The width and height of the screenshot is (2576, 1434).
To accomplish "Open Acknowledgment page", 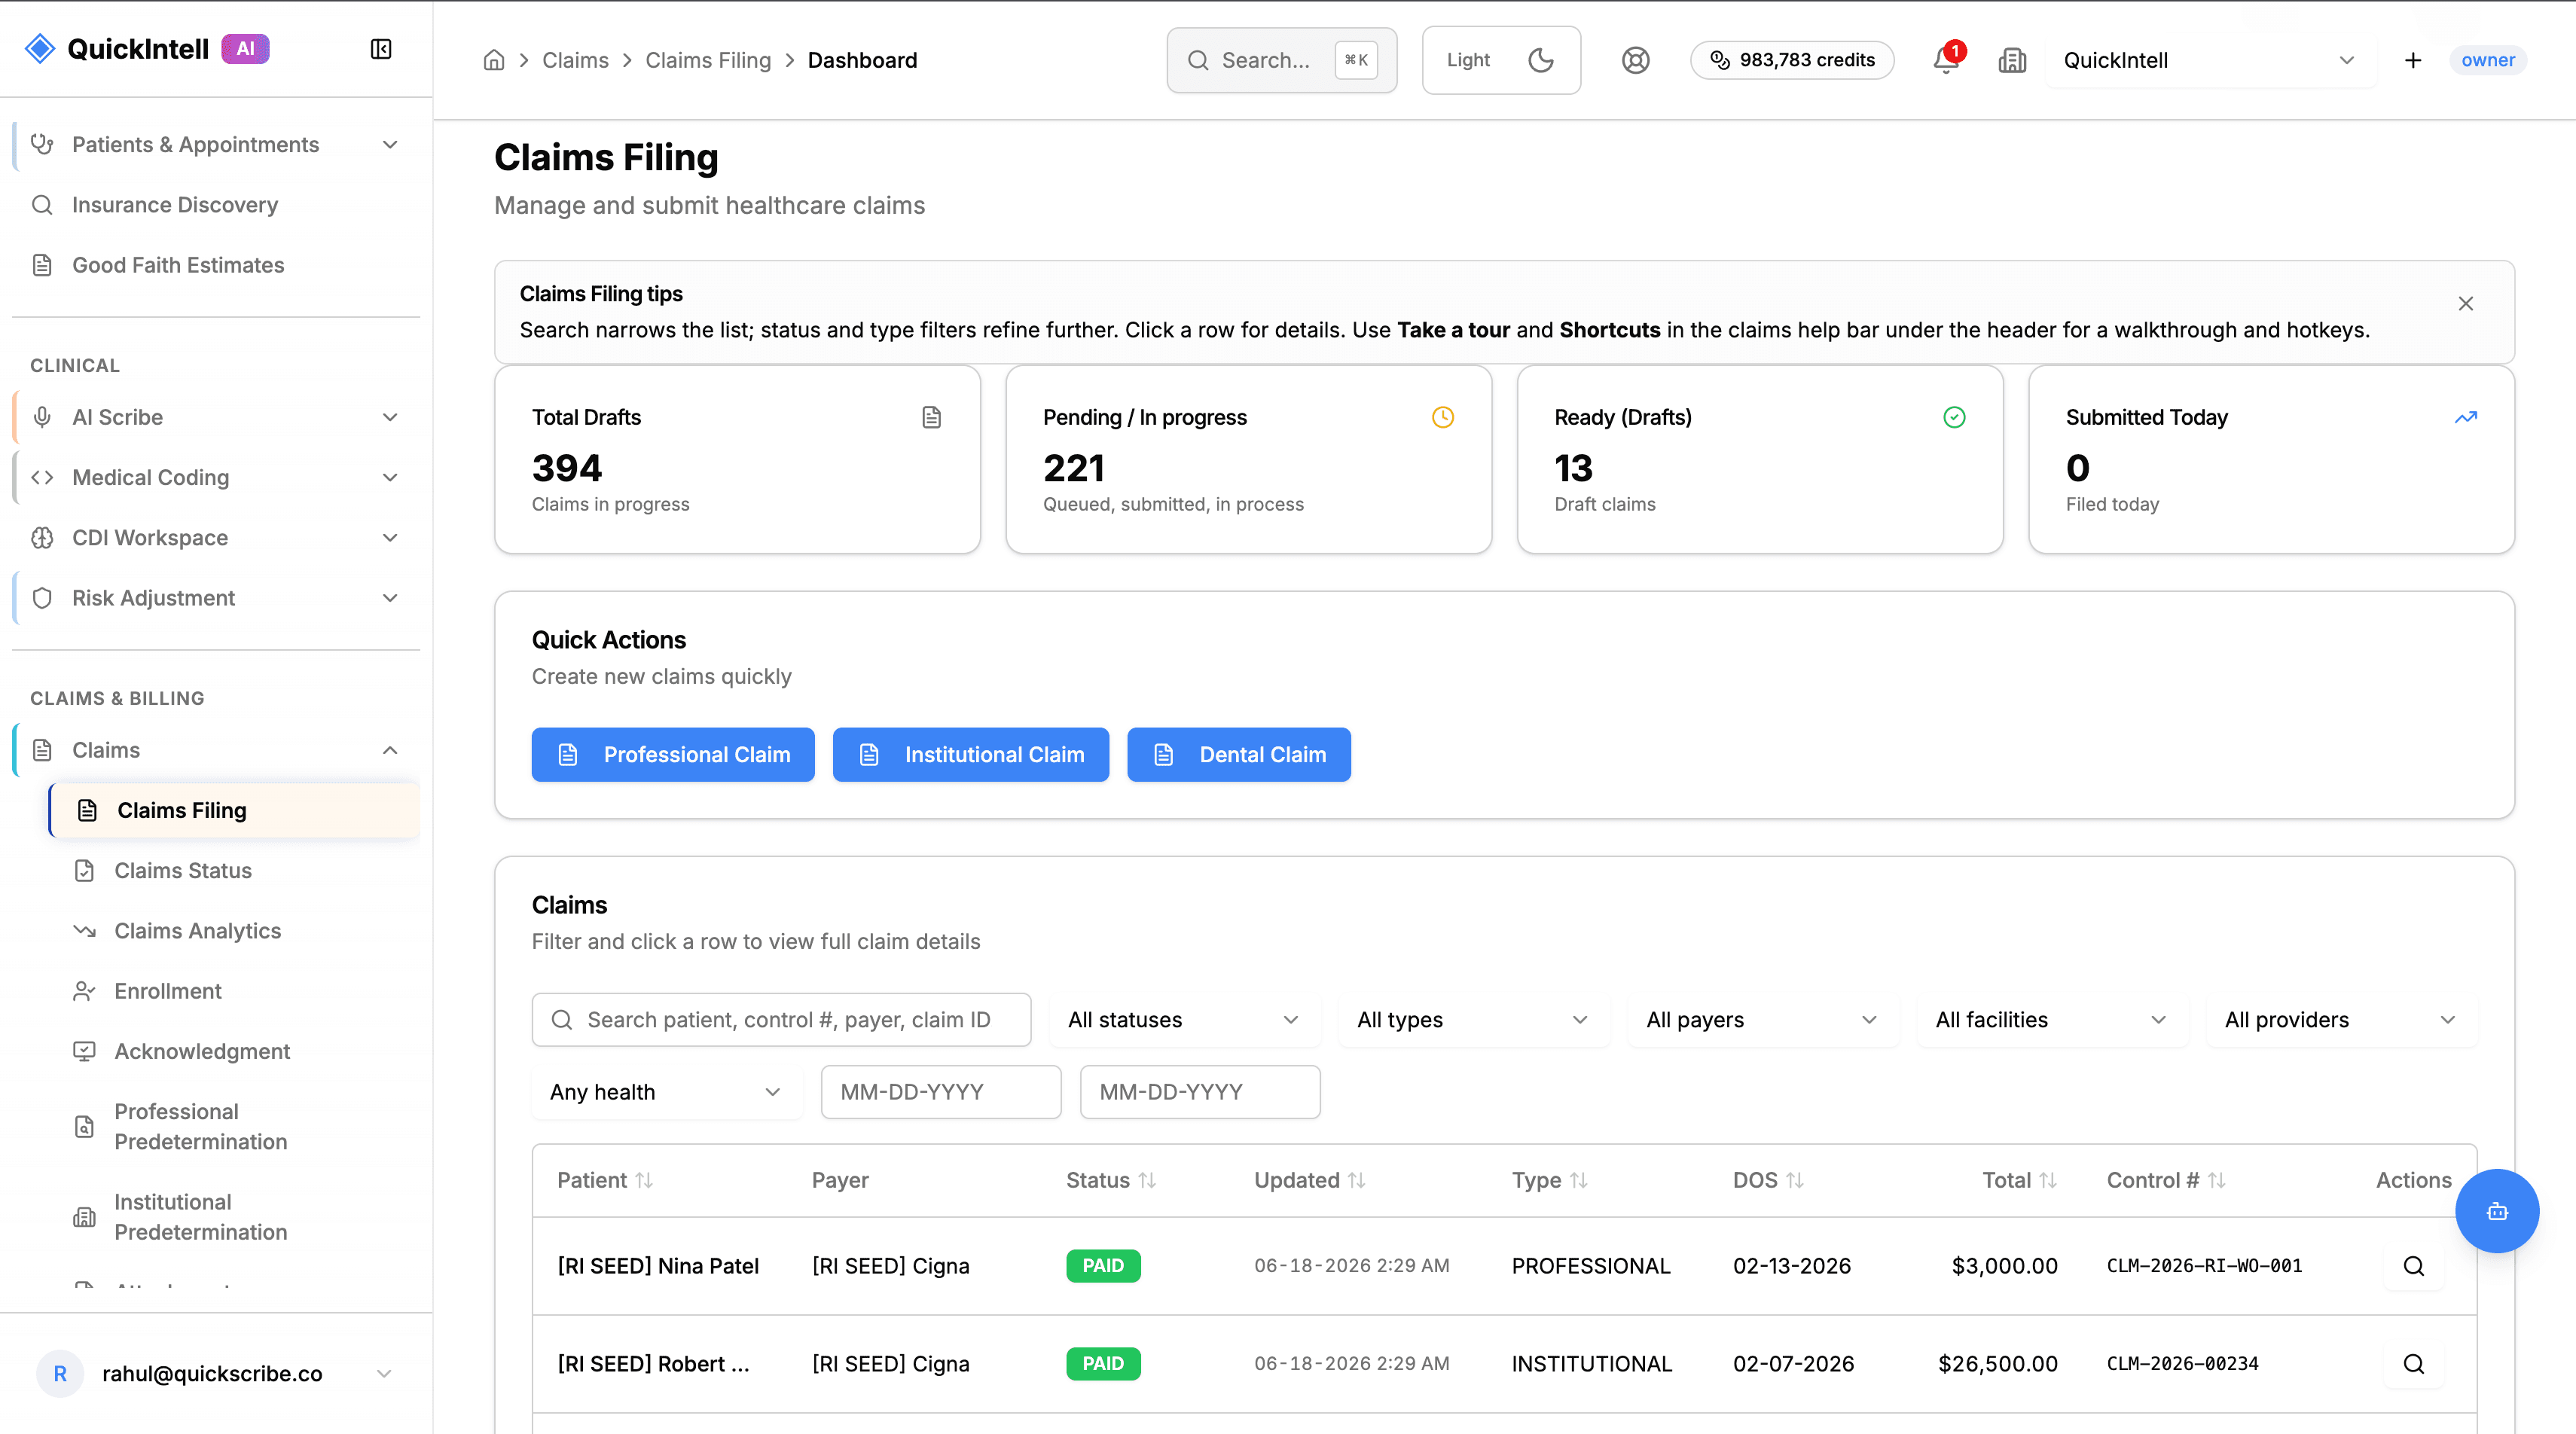I will 234,1051.
